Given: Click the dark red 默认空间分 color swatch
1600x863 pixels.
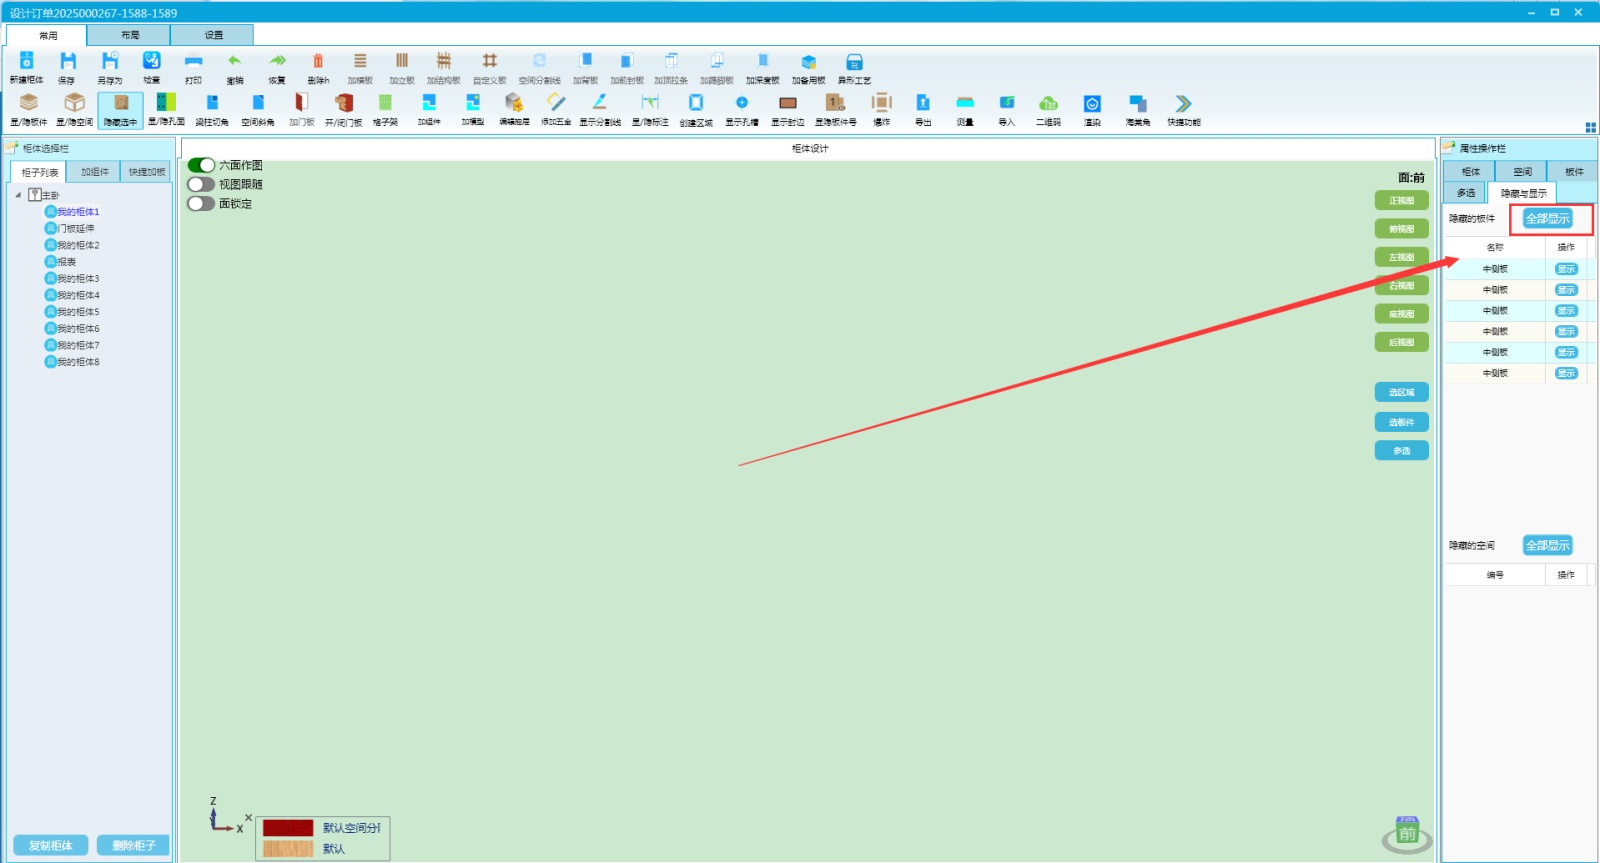Looking at the screenshot, I should pyautogui.click(x=288, y=828).
